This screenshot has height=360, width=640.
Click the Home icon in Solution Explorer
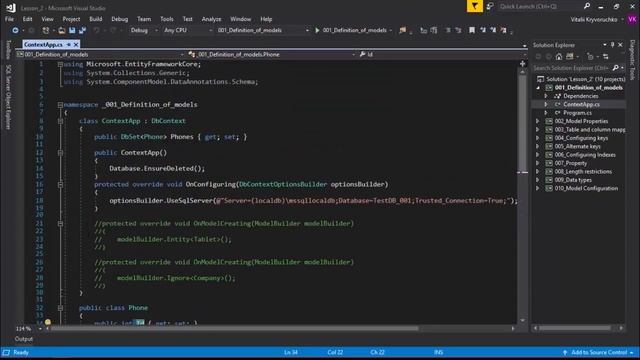click(559, 57)
